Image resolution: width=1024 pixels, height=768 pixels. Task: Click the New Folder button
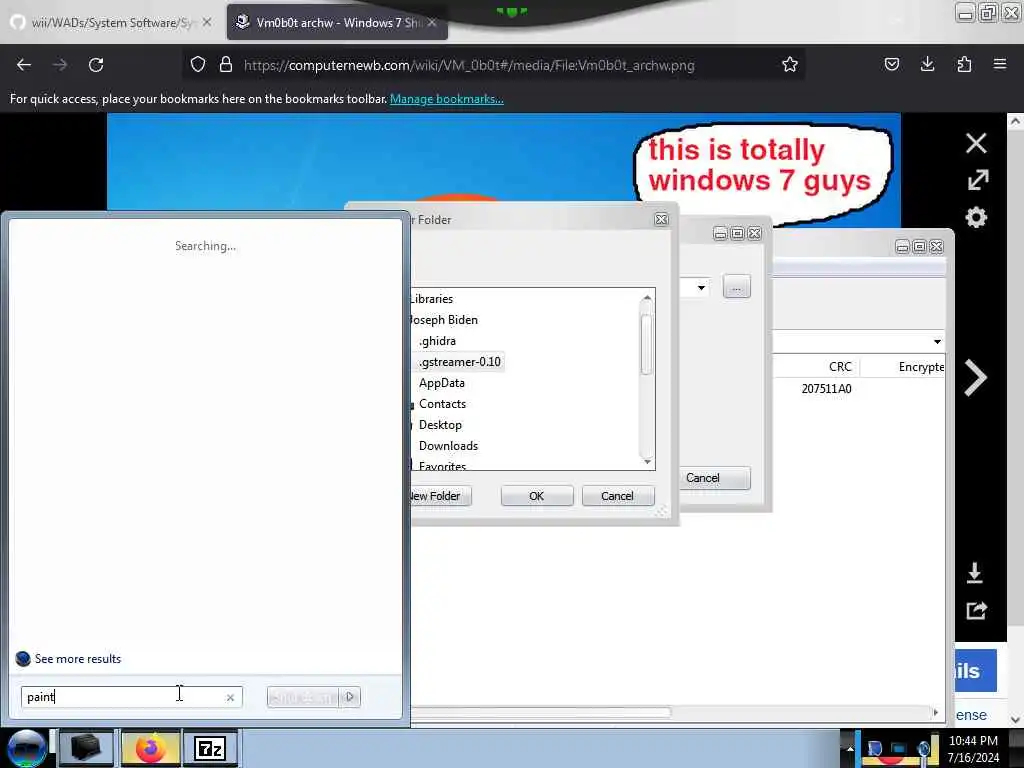pos(439,496)
